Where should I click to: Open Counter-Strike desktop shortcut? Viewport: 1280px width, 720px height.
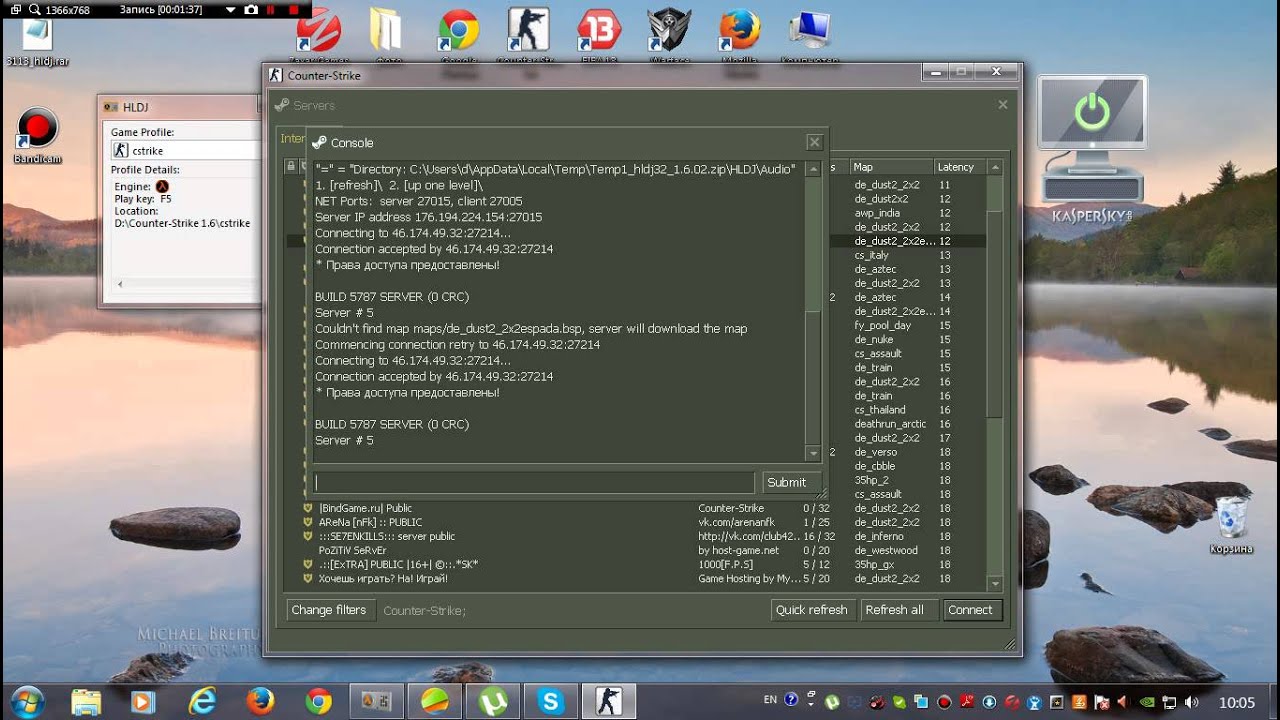[x=529, y=35]
